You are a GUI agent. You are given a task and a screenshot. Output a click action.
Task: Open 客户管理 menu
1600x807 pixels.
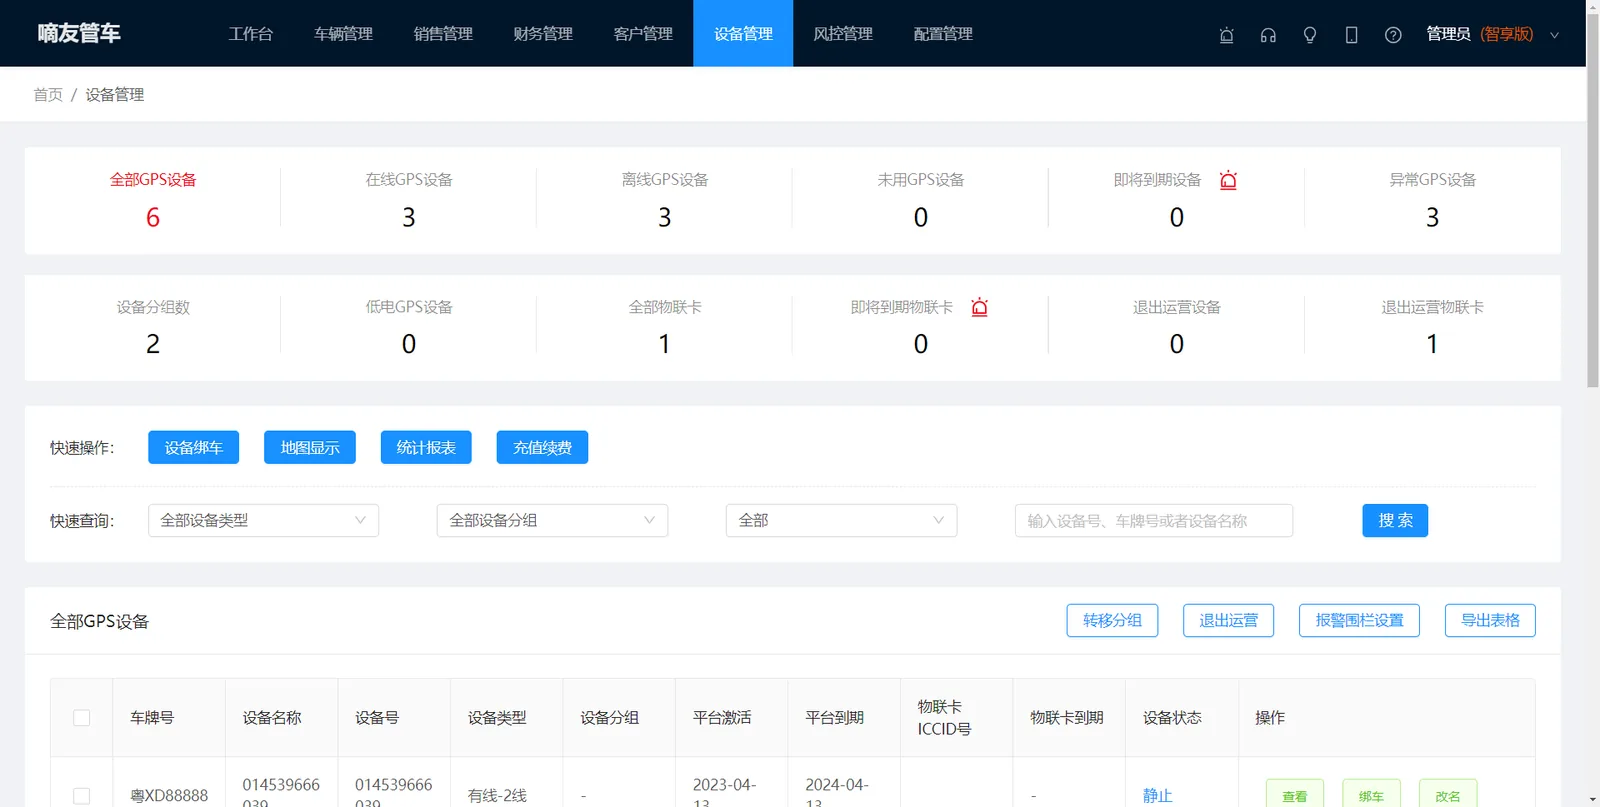pos(643,34)
